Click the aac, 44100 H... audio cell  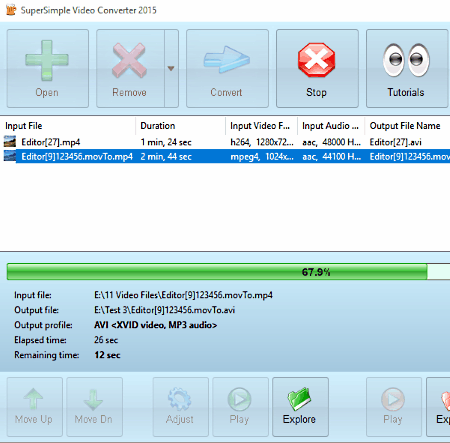coord(331,156)
